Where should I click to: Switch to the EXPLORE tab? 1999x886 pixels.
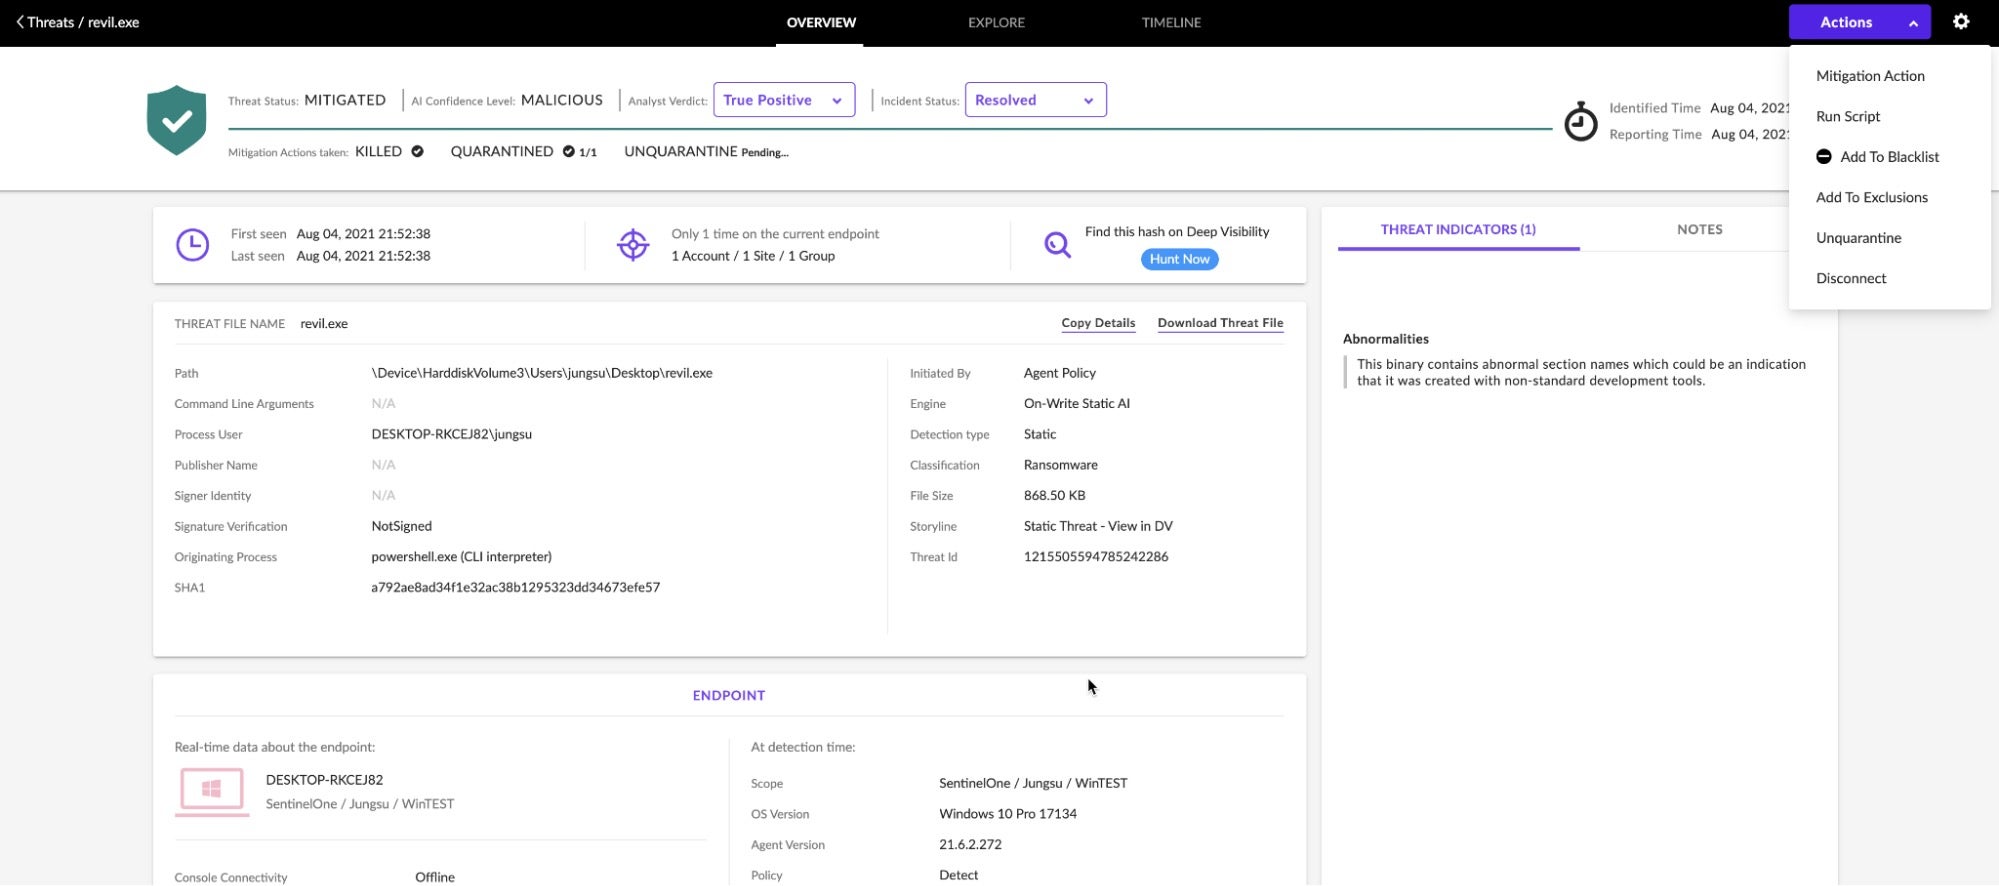(x=996, y=22)
